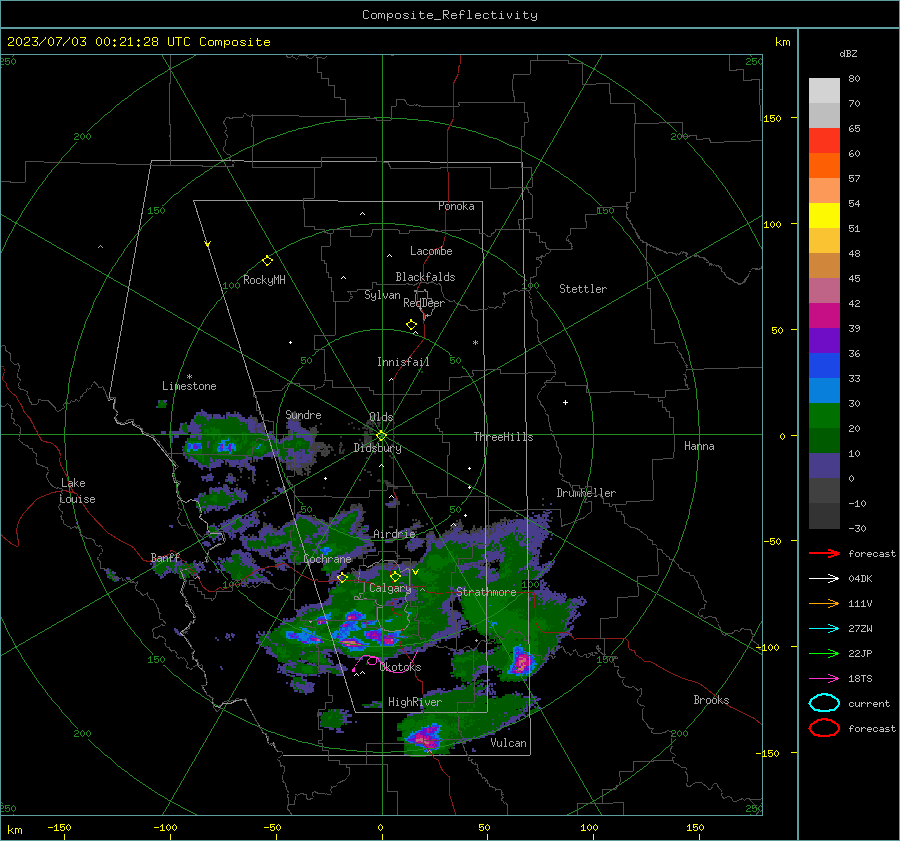Screen dimensions: 900x841
Task: Select the yellow diamond marker below RedDeer
Action: (x=411, y=325)
